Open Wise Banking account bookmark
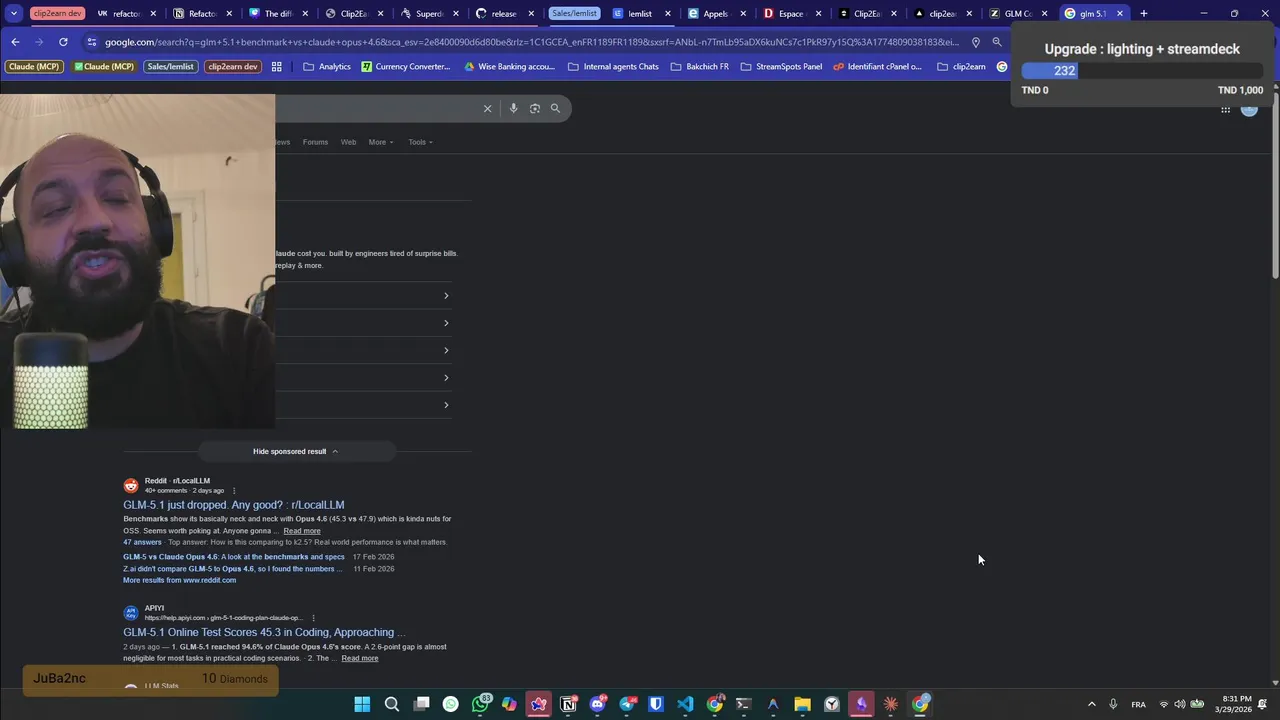Screen dimensions: 1280x720 [x=509, y=67]
